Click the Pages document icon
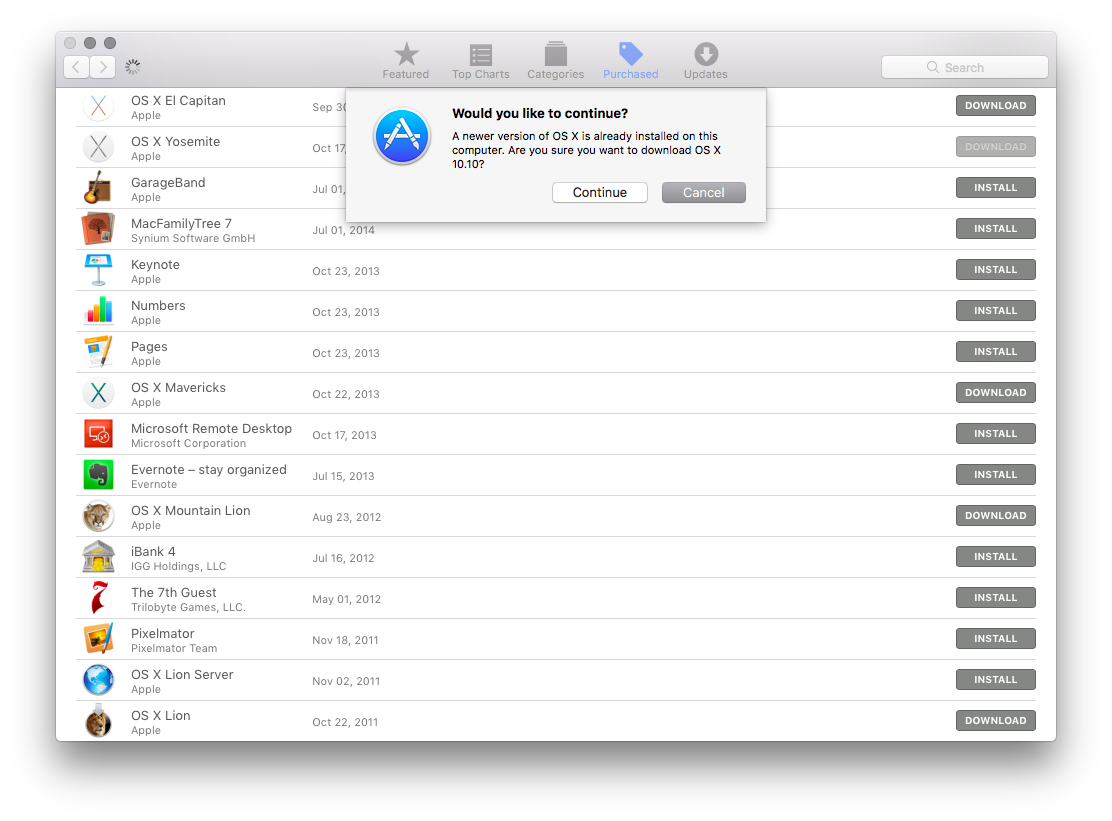The width and height of the screenshot is (1112, 821). click(99, 352)
